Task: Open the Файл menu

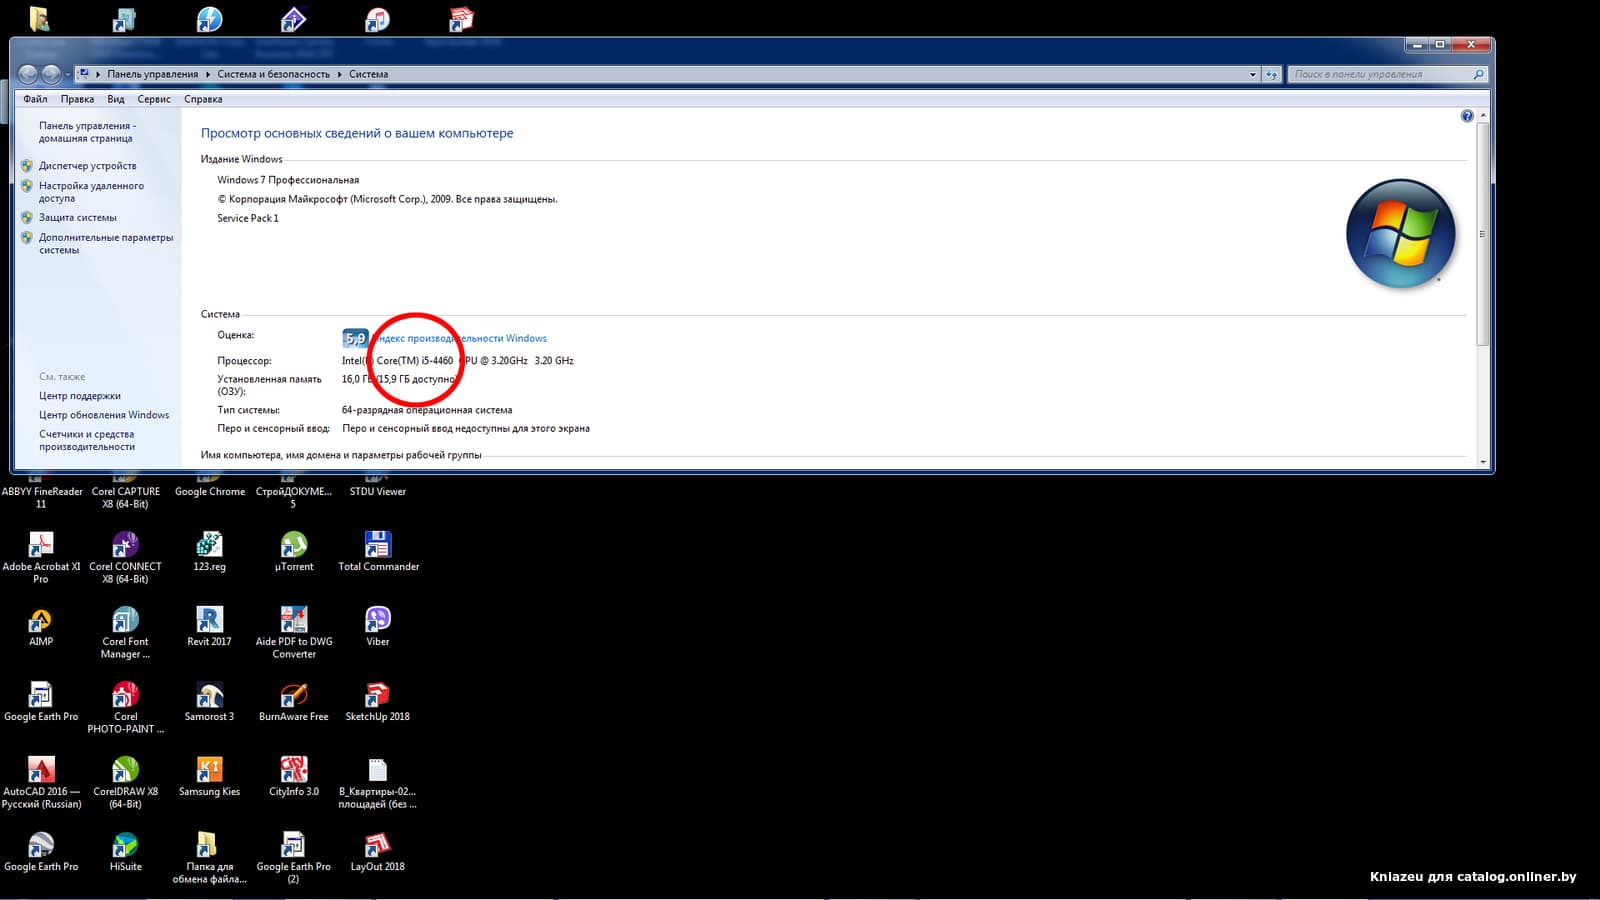Action: [x=36, y=99]
